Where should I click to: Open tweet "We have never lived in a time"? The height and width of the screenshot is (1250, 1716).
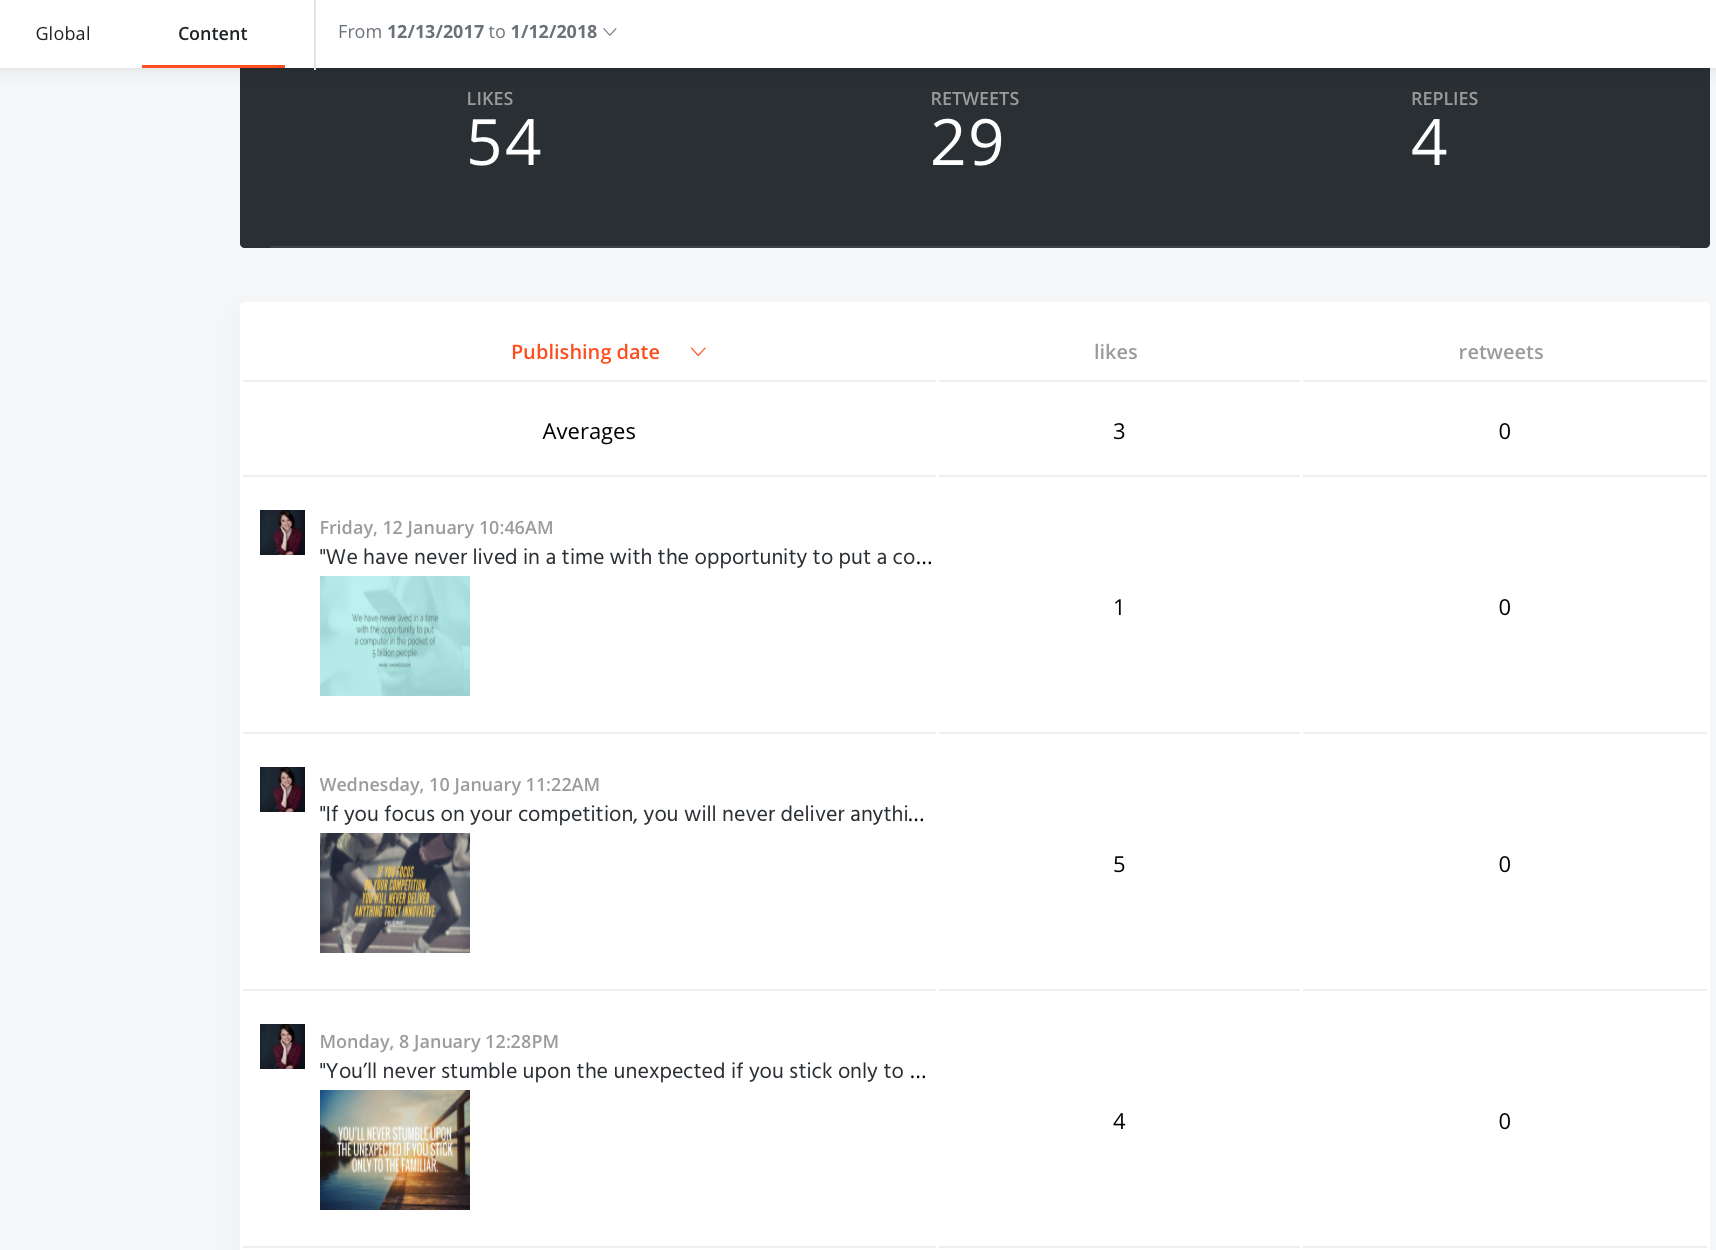click(x=625, y=557)
